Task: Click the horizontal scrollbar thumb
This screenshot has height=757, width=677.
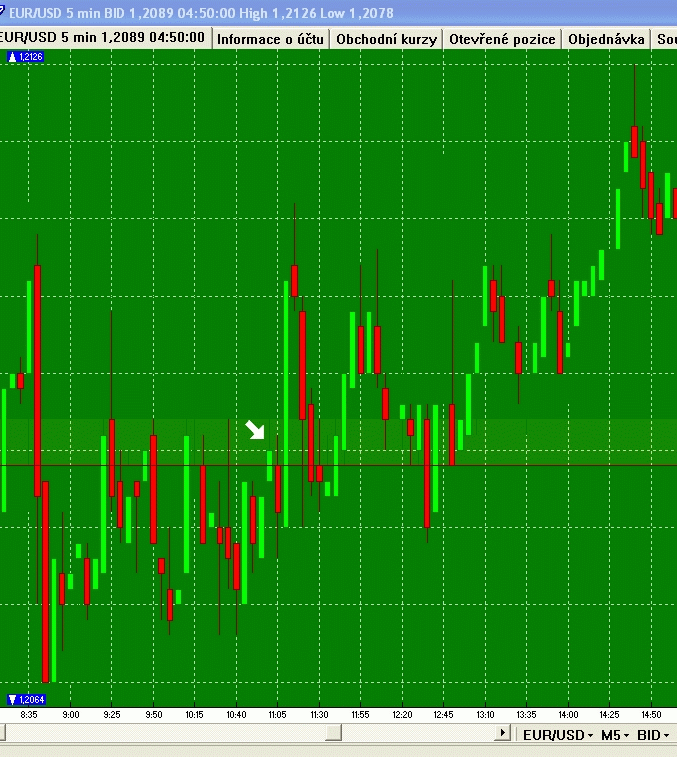Action: pos(334,733)
